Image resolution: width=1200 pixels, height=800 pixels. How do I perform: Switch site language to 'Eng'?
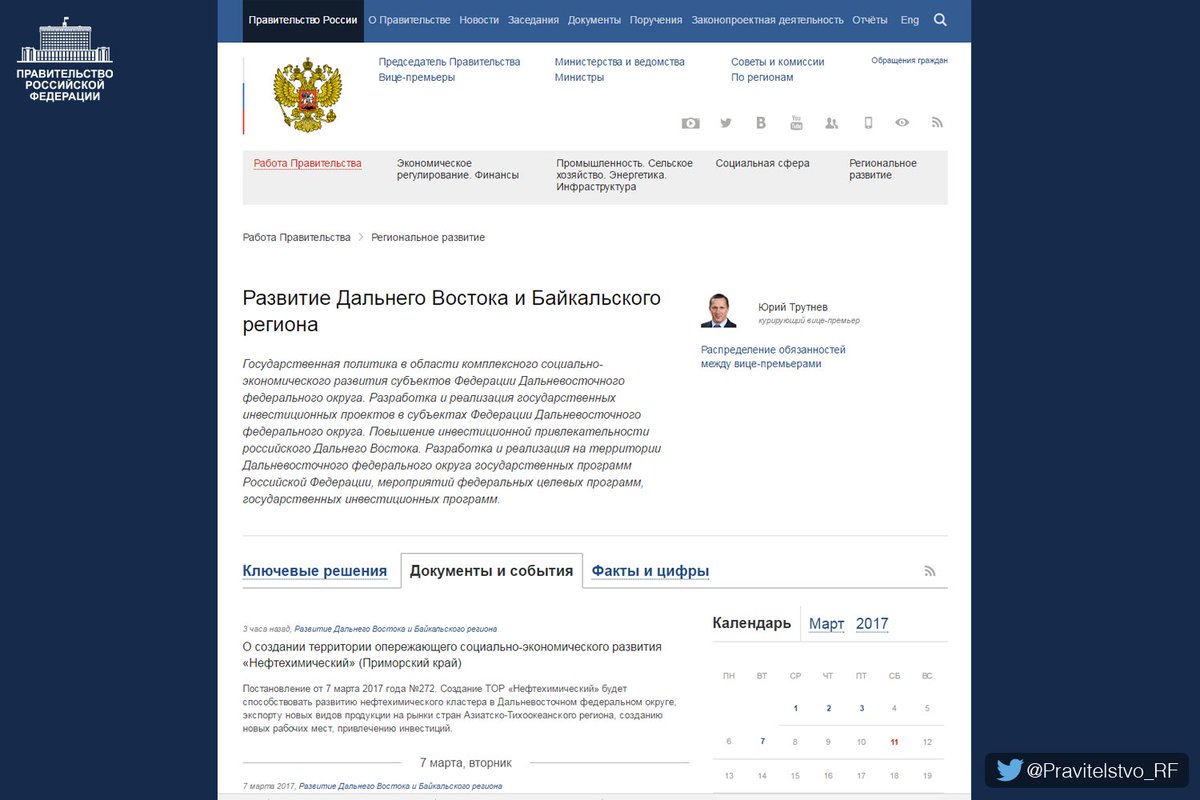click(x=909, y=20)
